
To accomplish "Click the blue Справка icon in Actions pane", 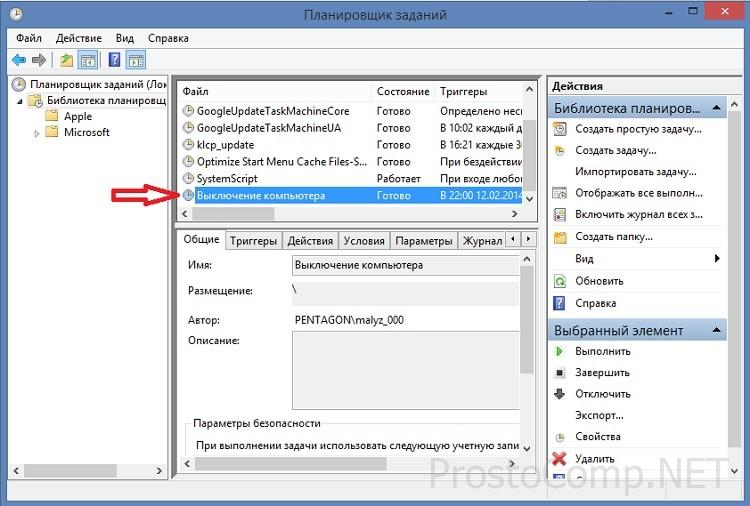I will 559,303.
